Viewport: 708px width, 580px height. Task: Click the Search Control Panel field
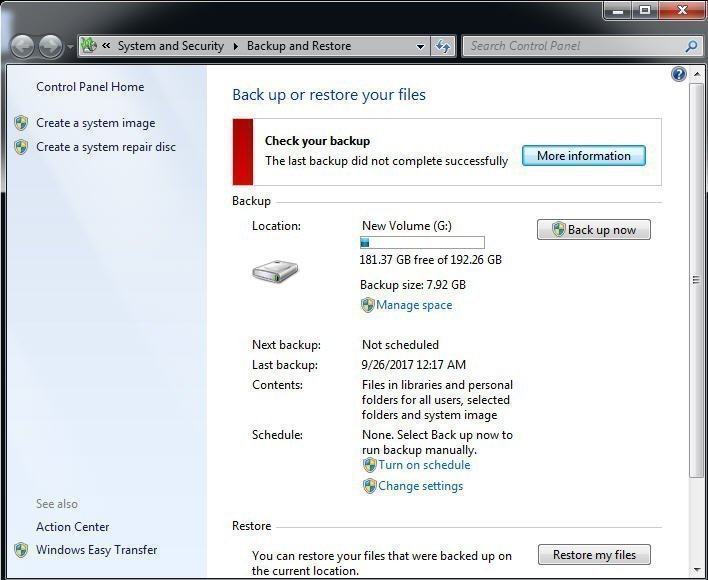582,46
